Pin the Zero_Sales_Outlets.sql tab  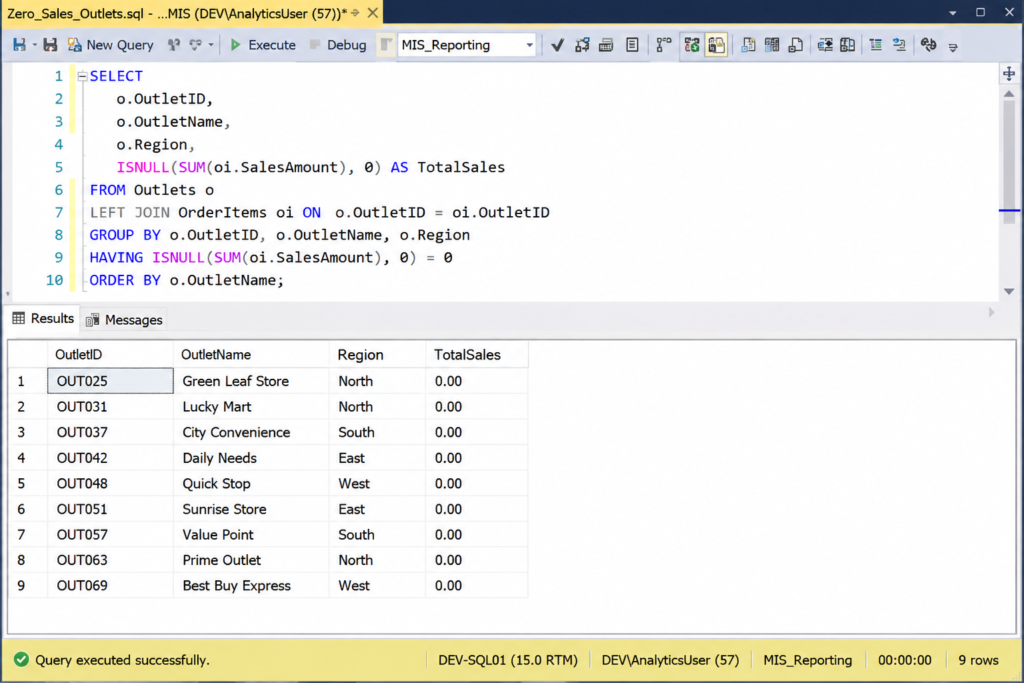tap(355, 13)
